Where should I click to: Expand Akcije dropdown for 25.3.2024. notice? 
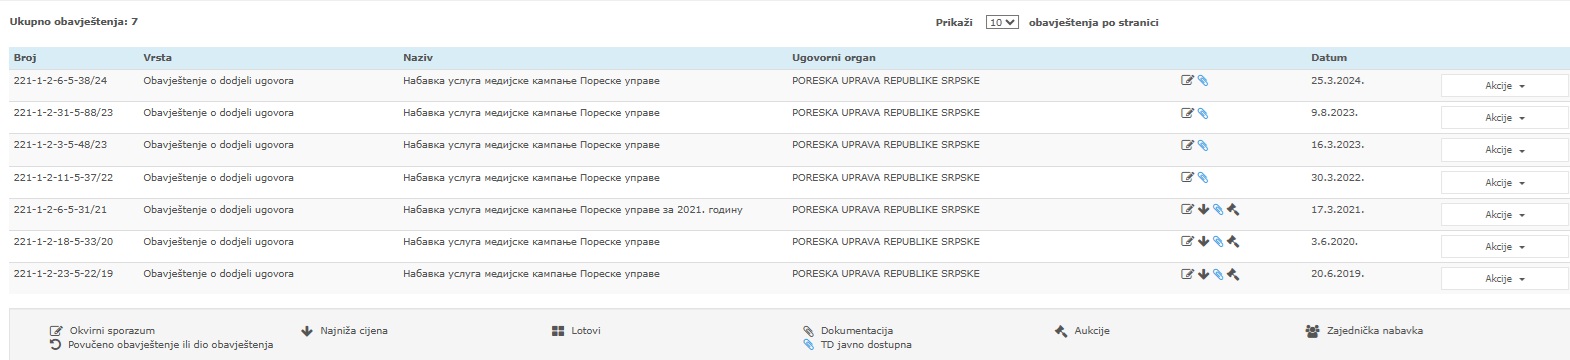[x=1504, y=86]
